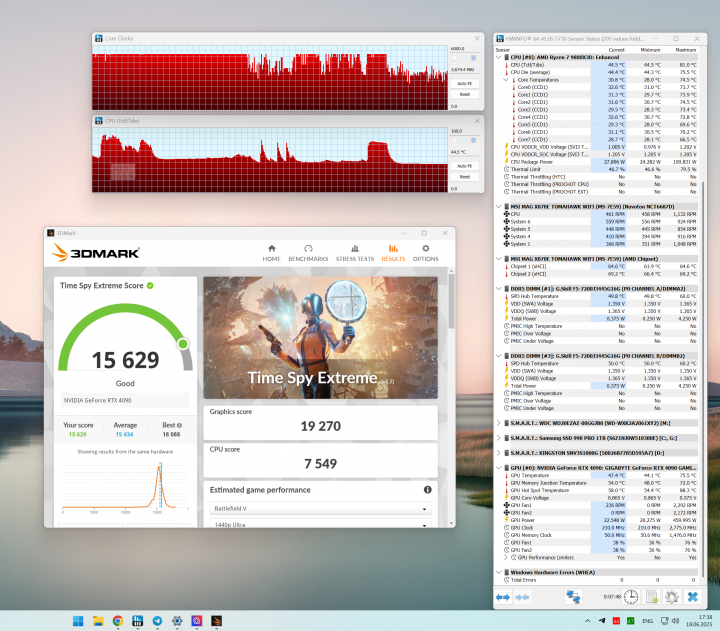Click Auto-Fit in the CPU (Tctl/Tdie) window

pyautogui.click(x=465, y=166)
